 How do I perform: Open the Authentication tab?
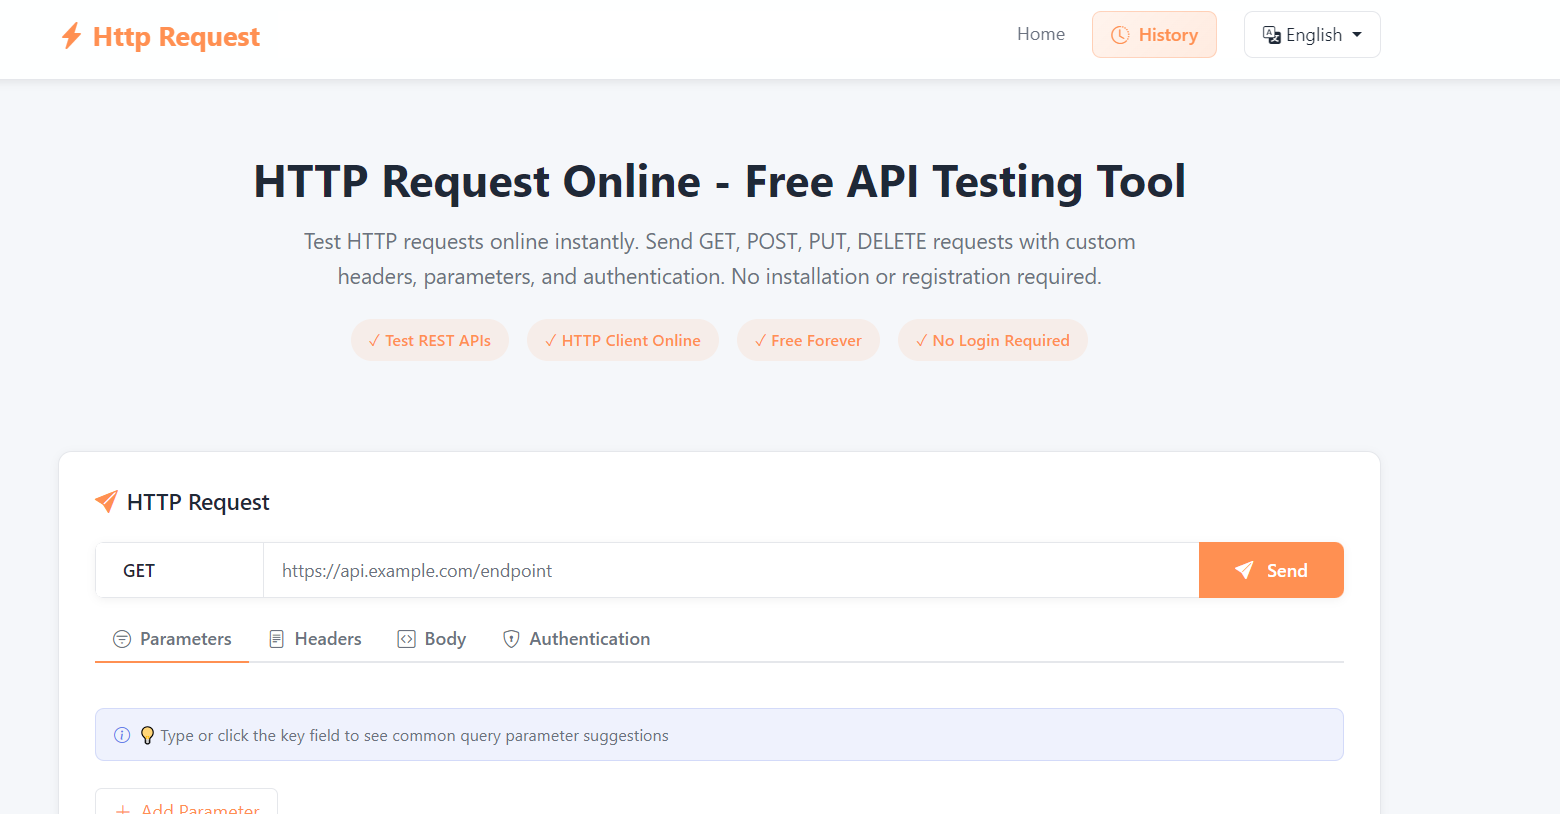(589, 638)
